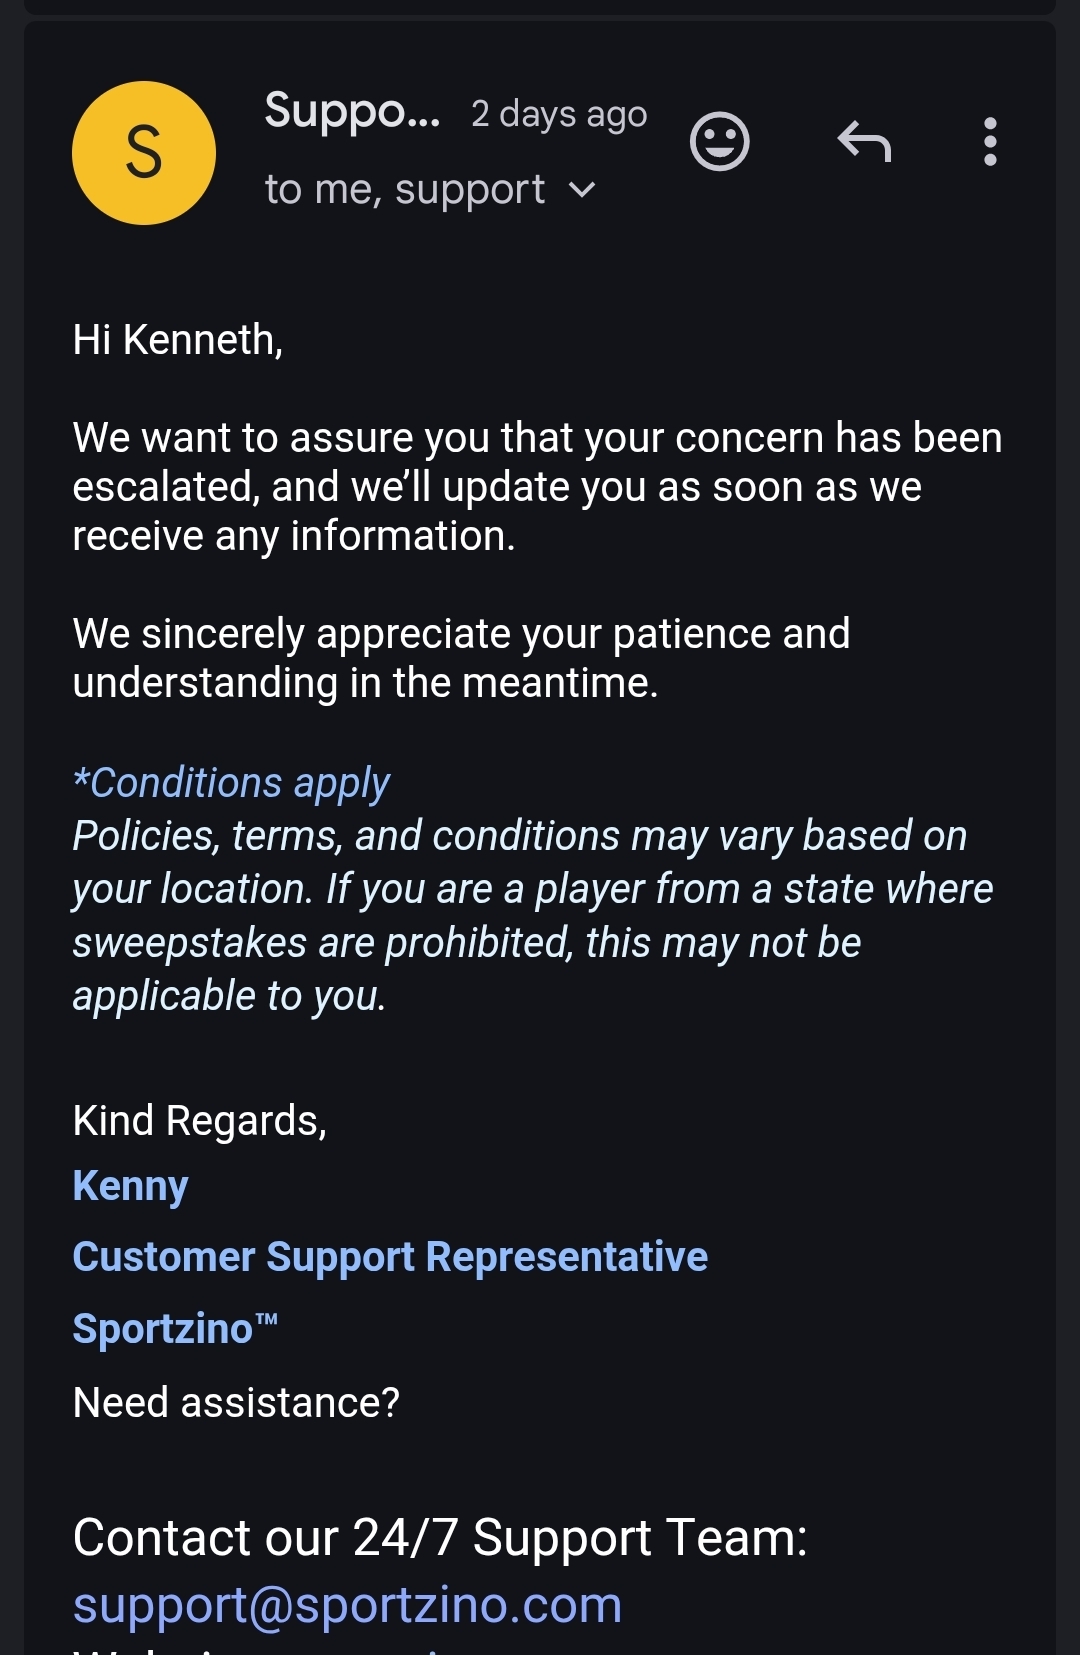Open the "*Conditions apply" link
The width and height of the screenshot is (1080, 1655).
click(x=231, y=783)
